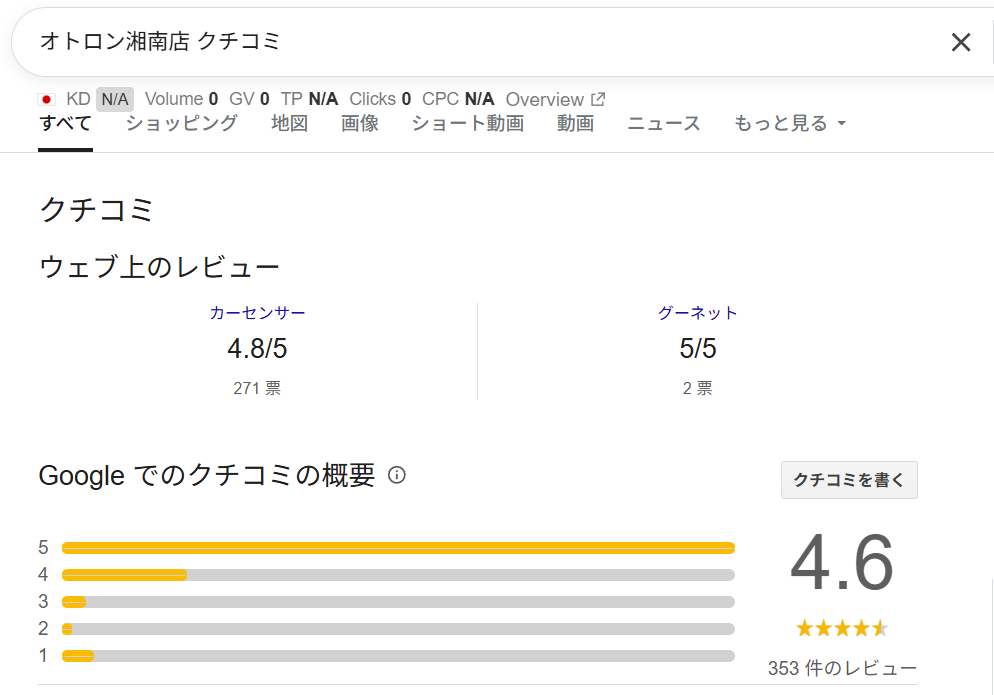
Task: Open the カーセンサー review link
Action: pos(257,313)
